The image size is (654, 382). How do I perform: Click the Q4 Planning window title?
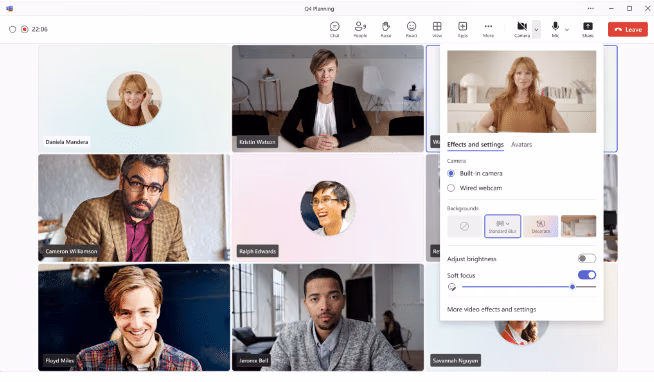319,8
